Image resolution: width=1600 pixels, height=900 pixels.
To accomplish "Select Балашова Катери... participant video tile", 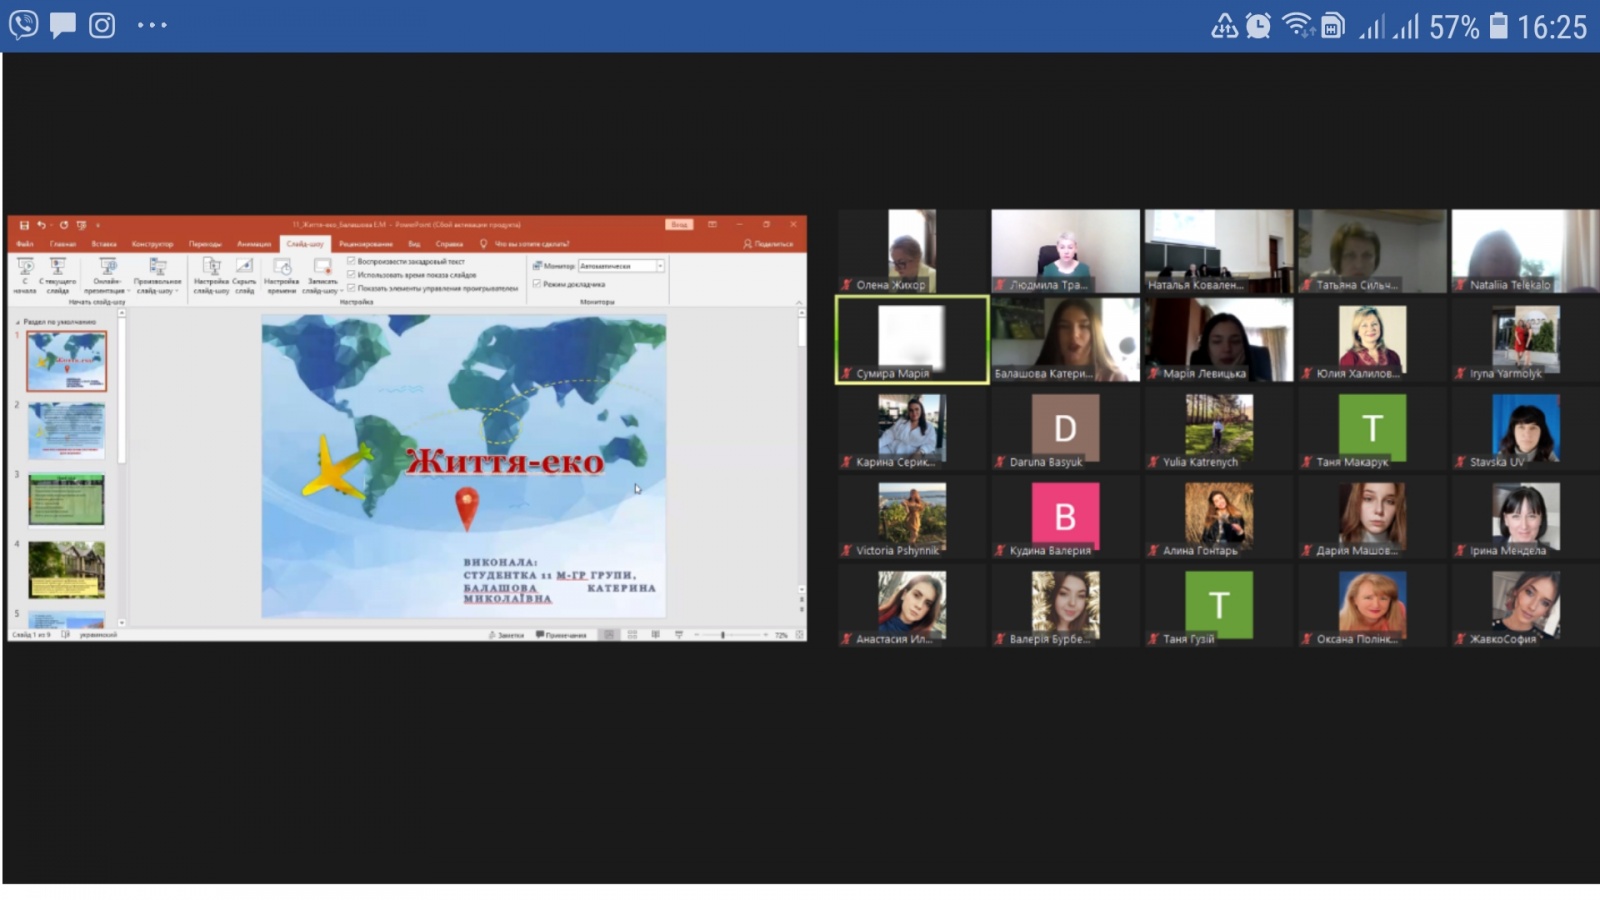I will 1065,340.
